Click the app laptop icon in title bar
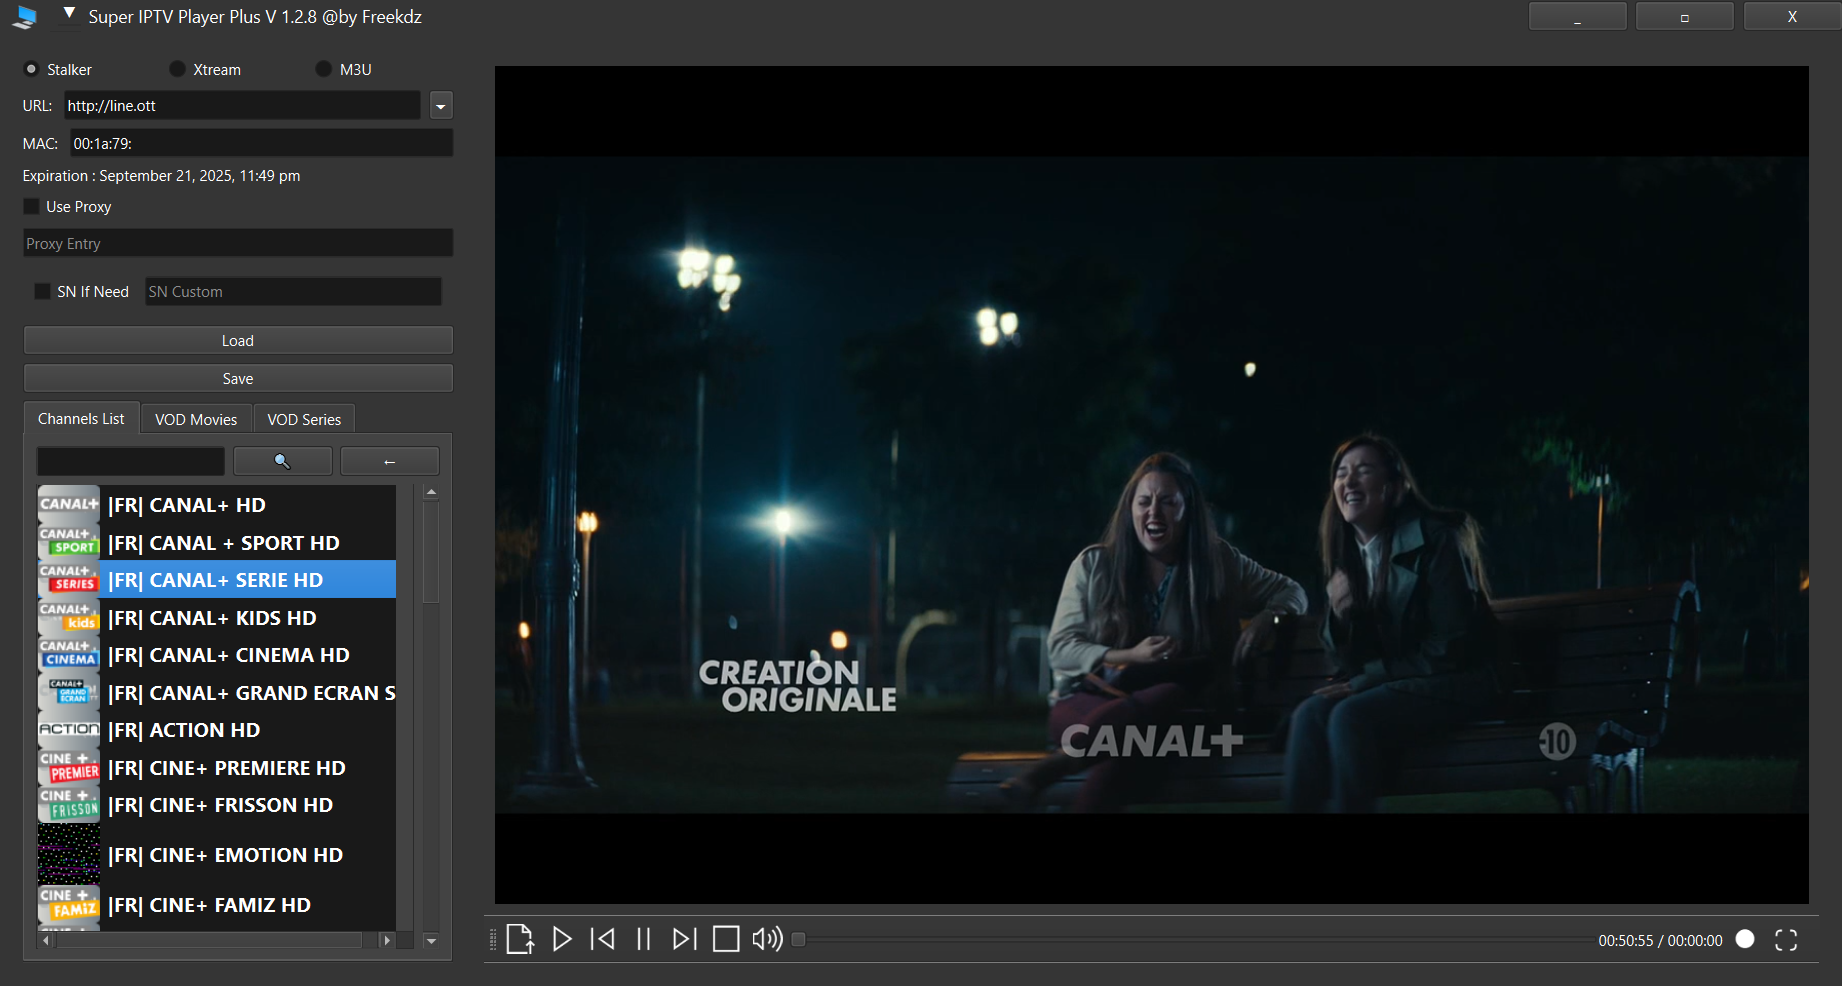 tap(26, 17)
